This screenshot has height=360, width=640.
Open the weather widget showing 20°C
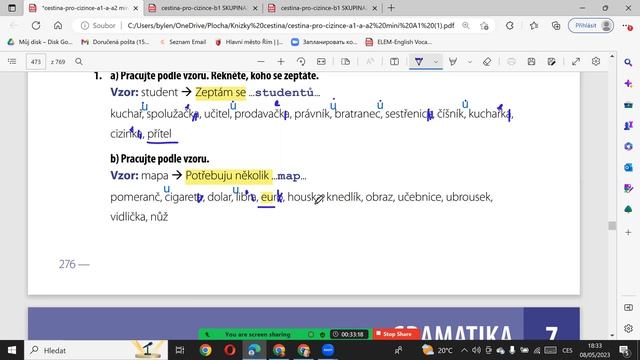click(438, 350)
